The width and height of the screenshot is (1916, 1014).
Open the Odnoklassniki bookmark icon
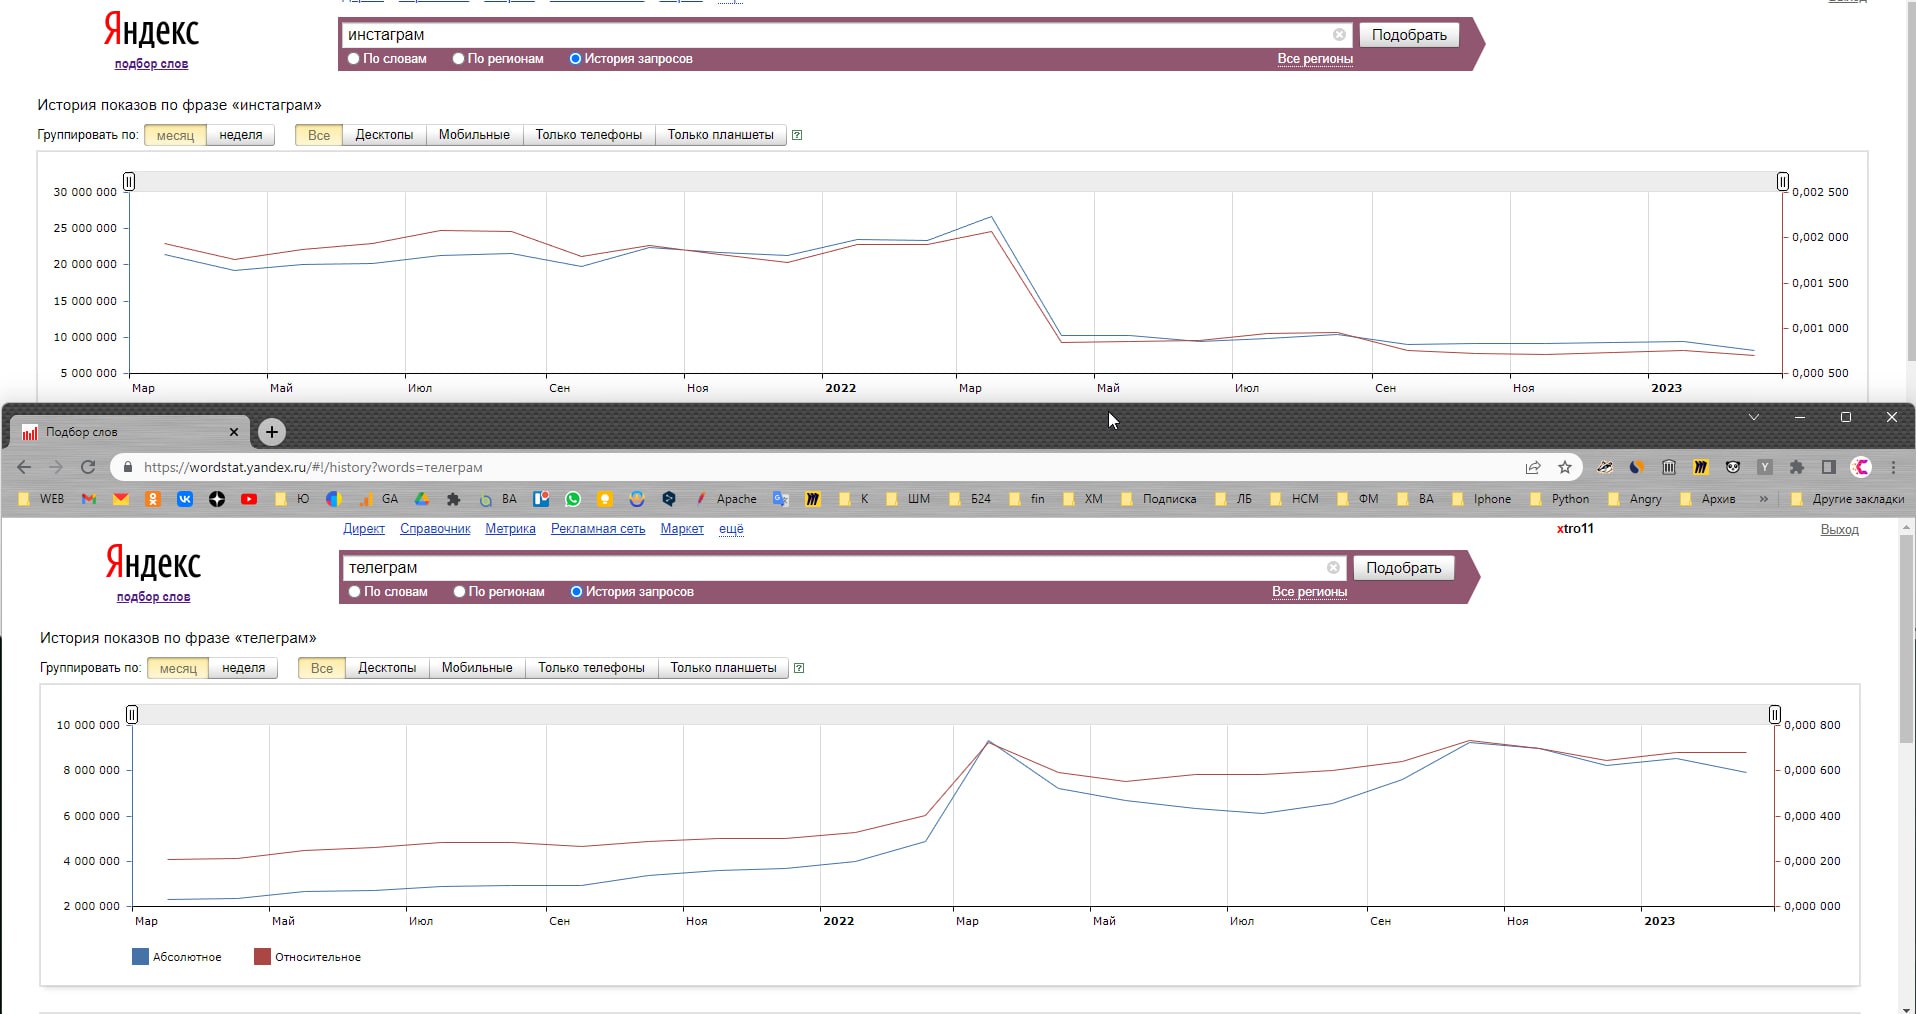pyautogui.click(x=153, y=498)
